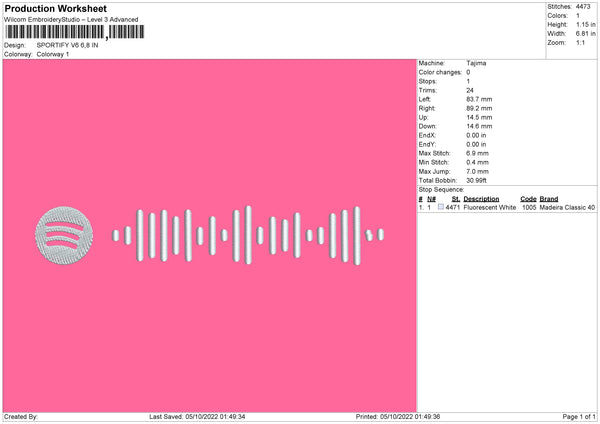
Task: Click the last short bar of the waveform
Action: (x=380, y=235)
